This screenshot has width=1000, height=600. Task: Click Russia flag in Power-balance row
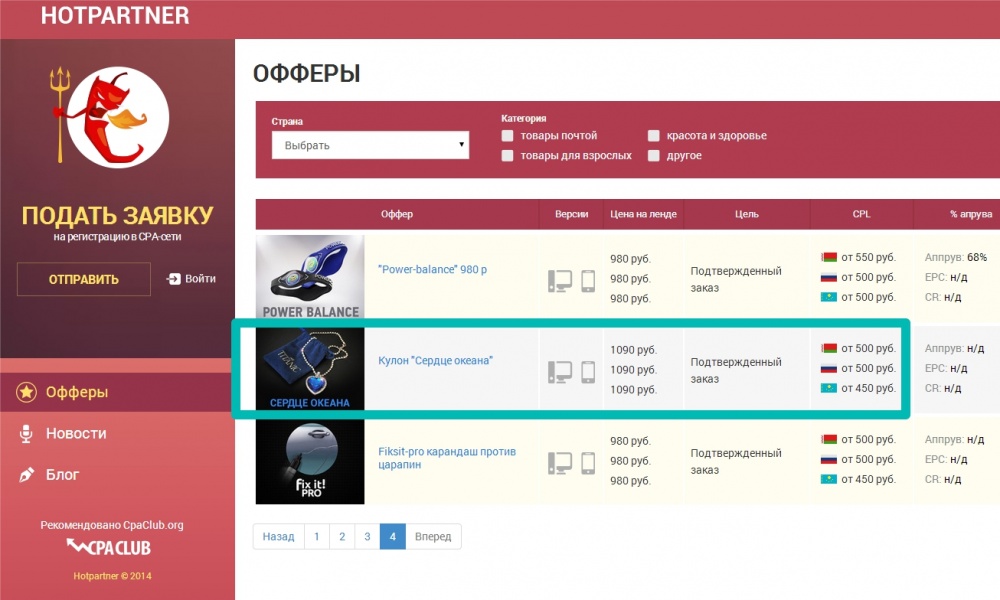[828, 277]
